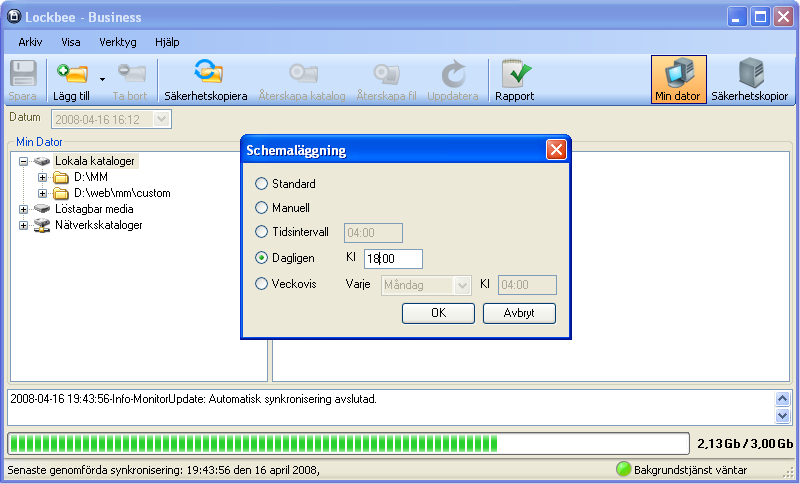Click the Avbryt cancel button
The image size is (800, 484).
(x=519, y=313)
